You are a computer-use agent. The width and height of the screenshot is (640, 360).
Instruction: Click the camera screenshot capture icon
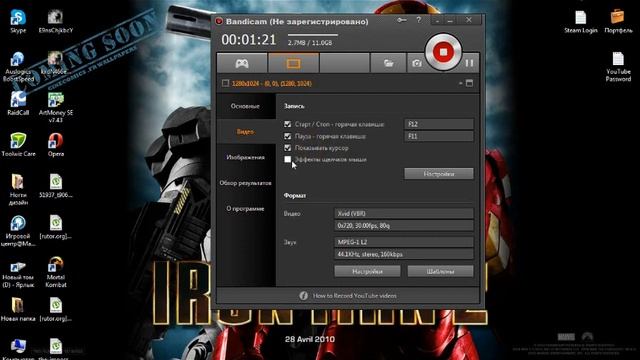pos(417,63)
